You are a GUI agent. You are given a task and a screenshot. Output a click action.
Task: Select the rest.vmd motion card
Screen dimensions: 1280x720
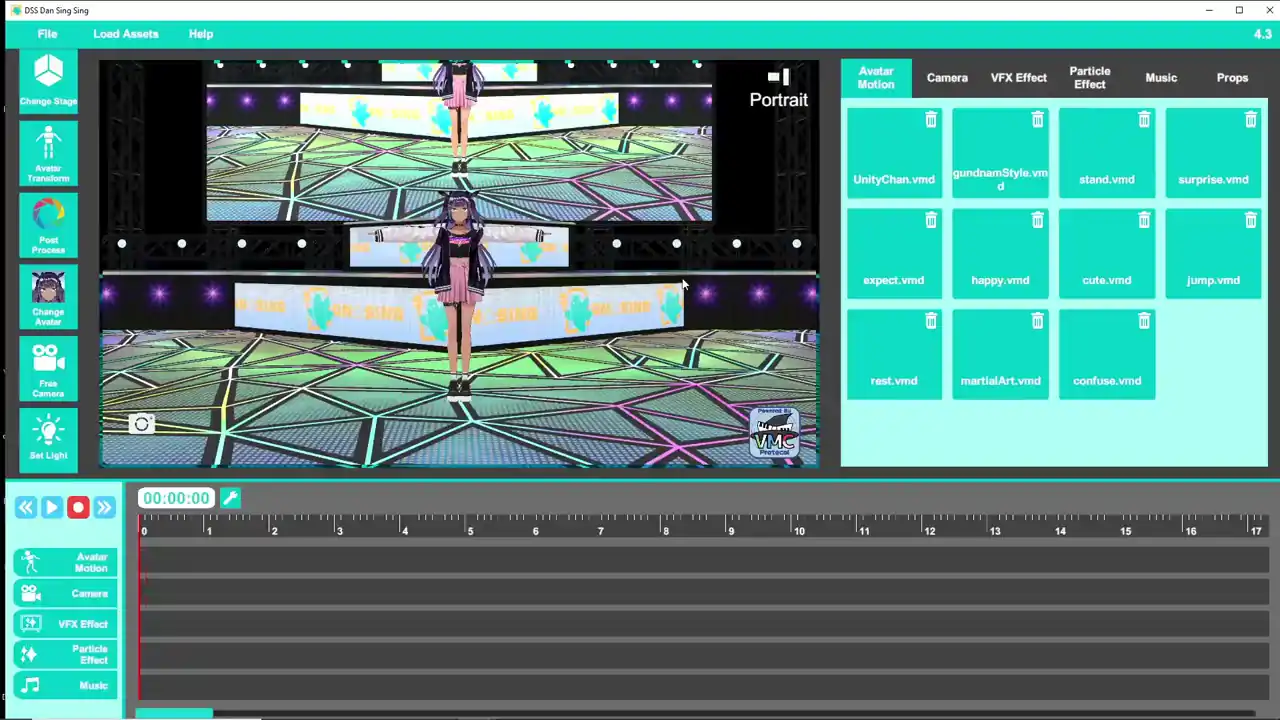894,354
